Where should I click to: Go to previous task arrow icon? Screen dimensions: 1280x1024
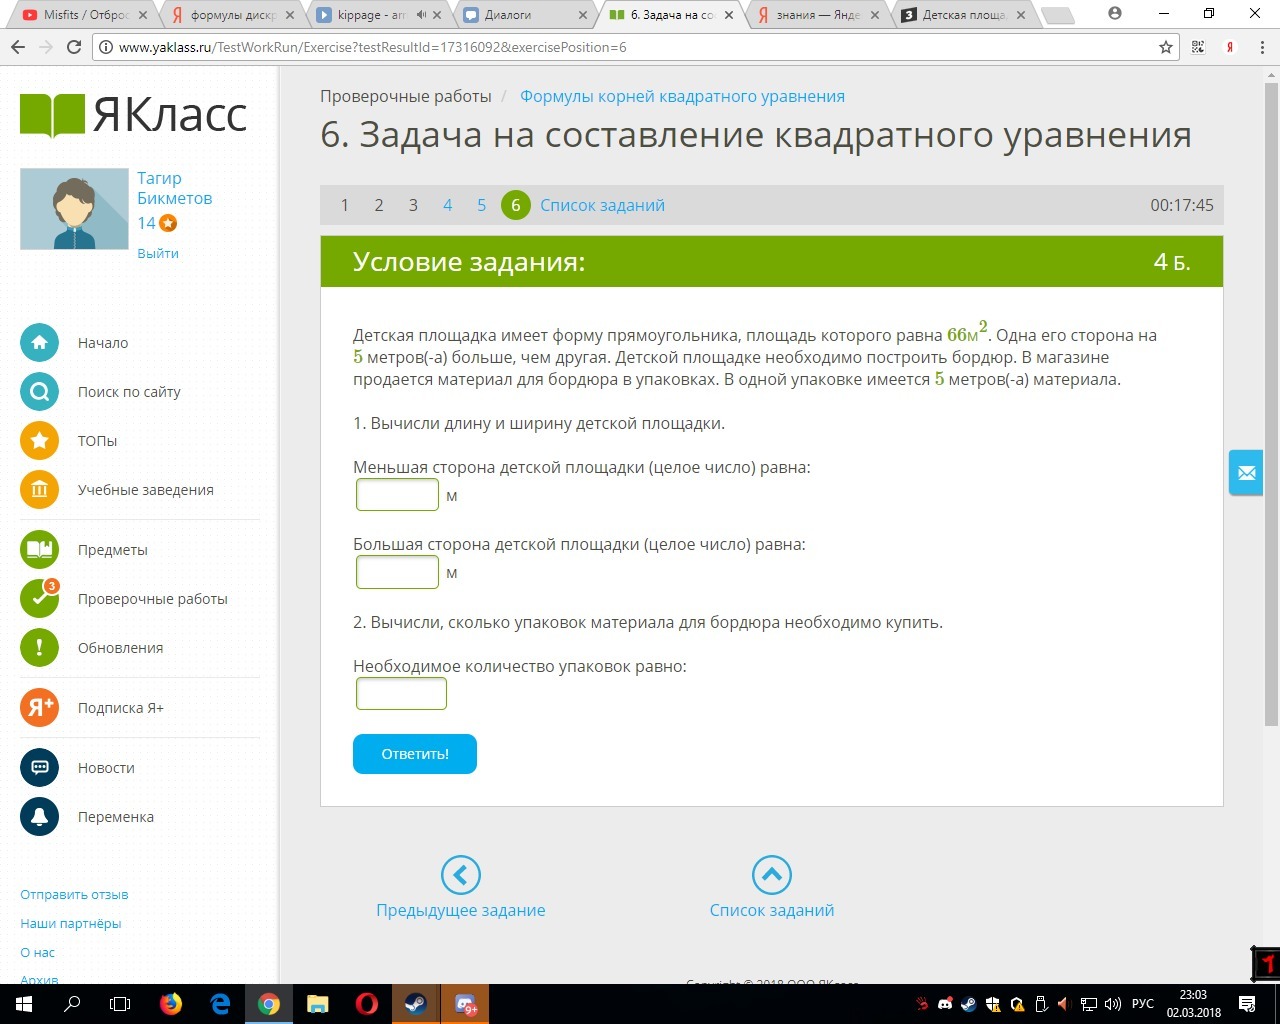pyautogui.click(x=461, y=875)
